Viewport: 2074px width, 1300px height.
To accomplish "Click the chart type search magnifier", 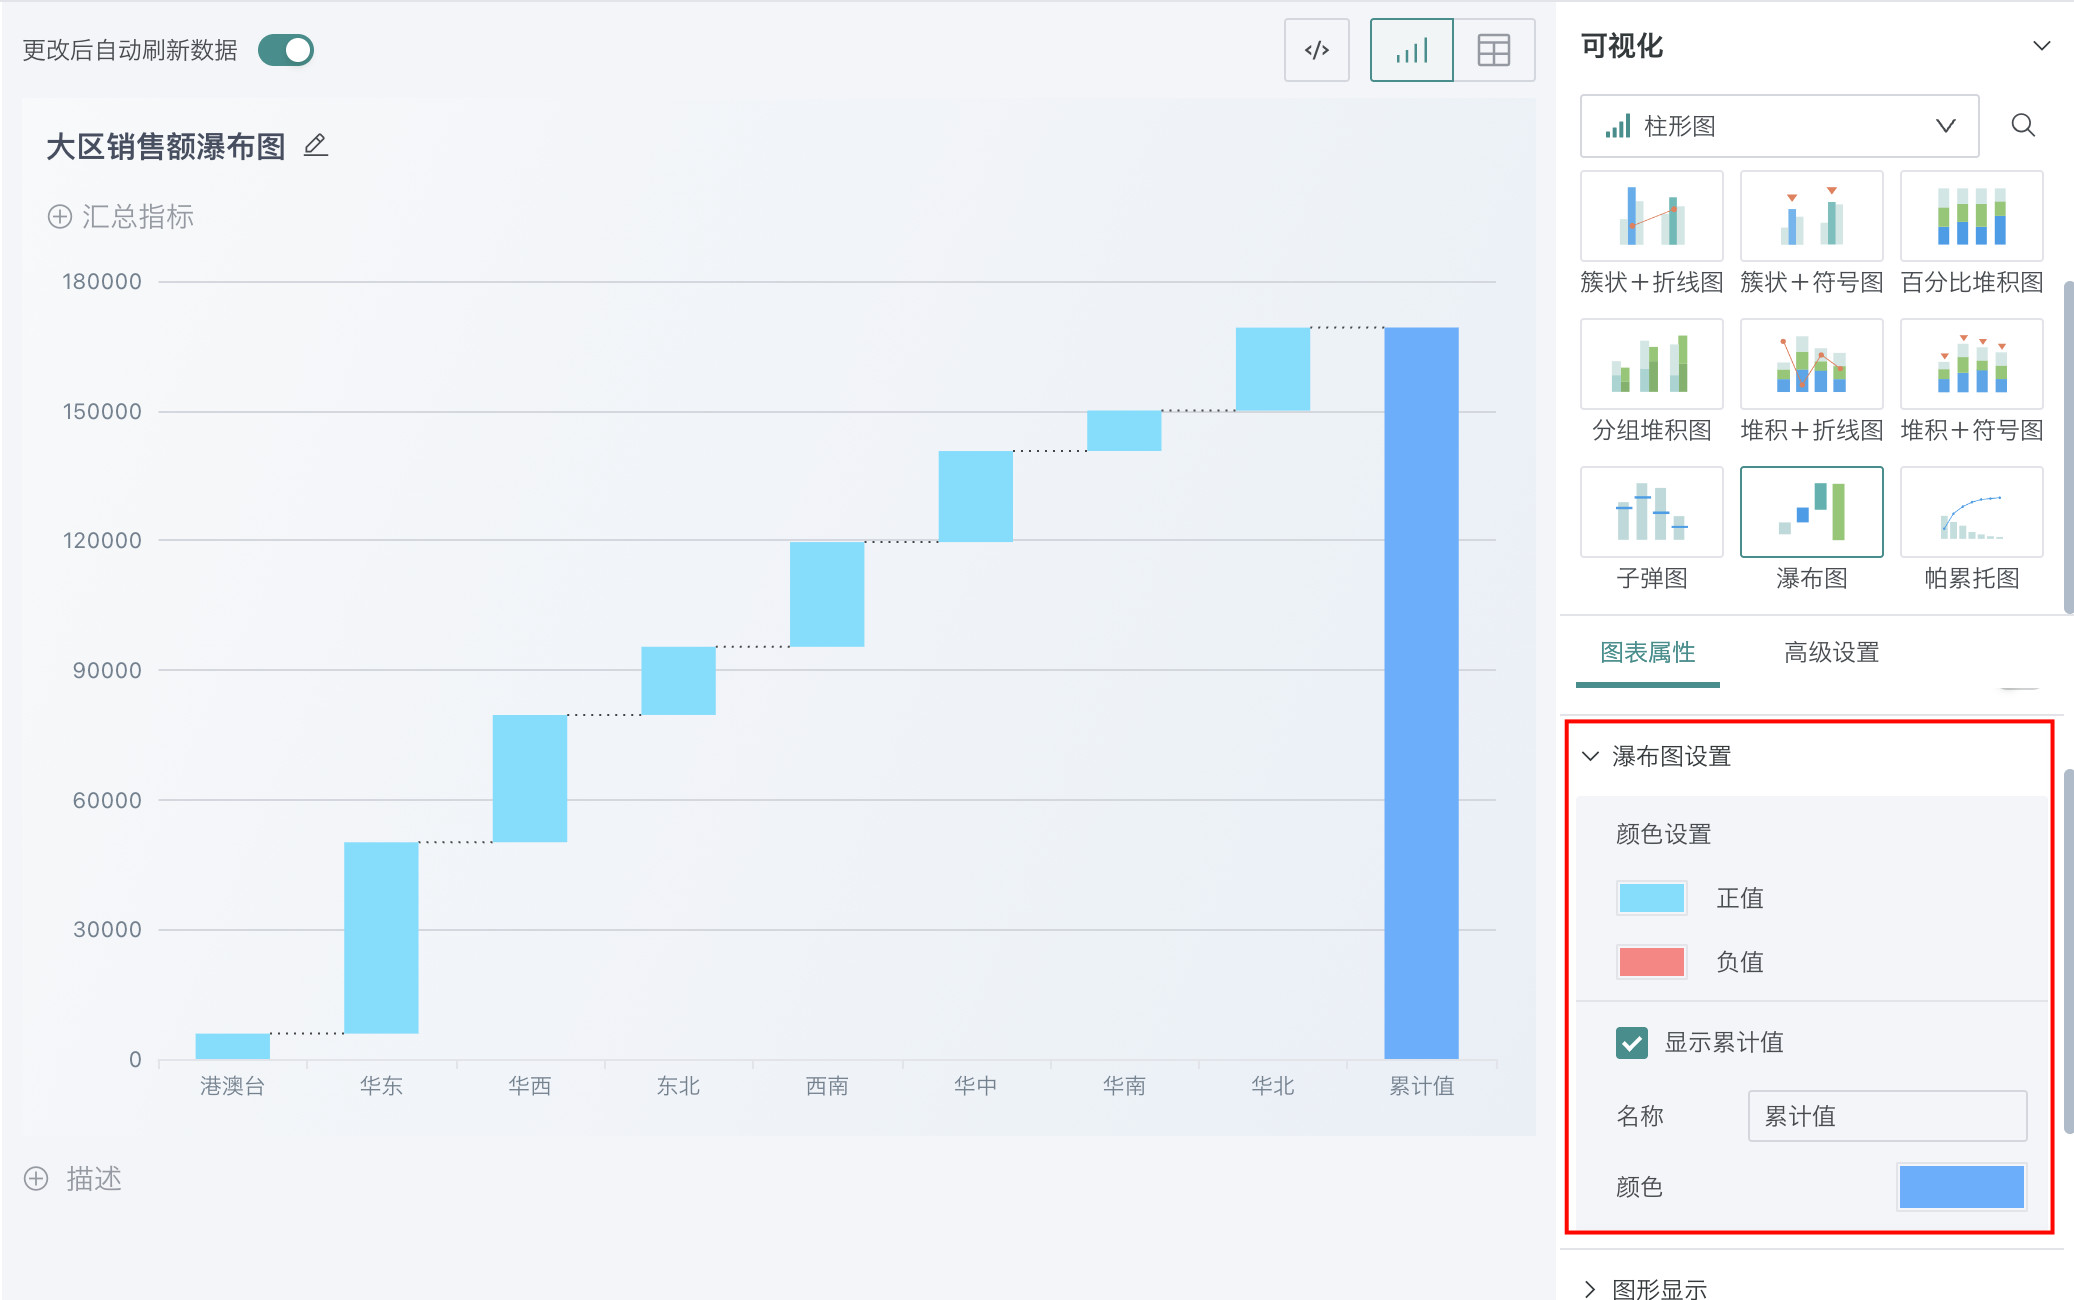I will [x=2023, y=125].
